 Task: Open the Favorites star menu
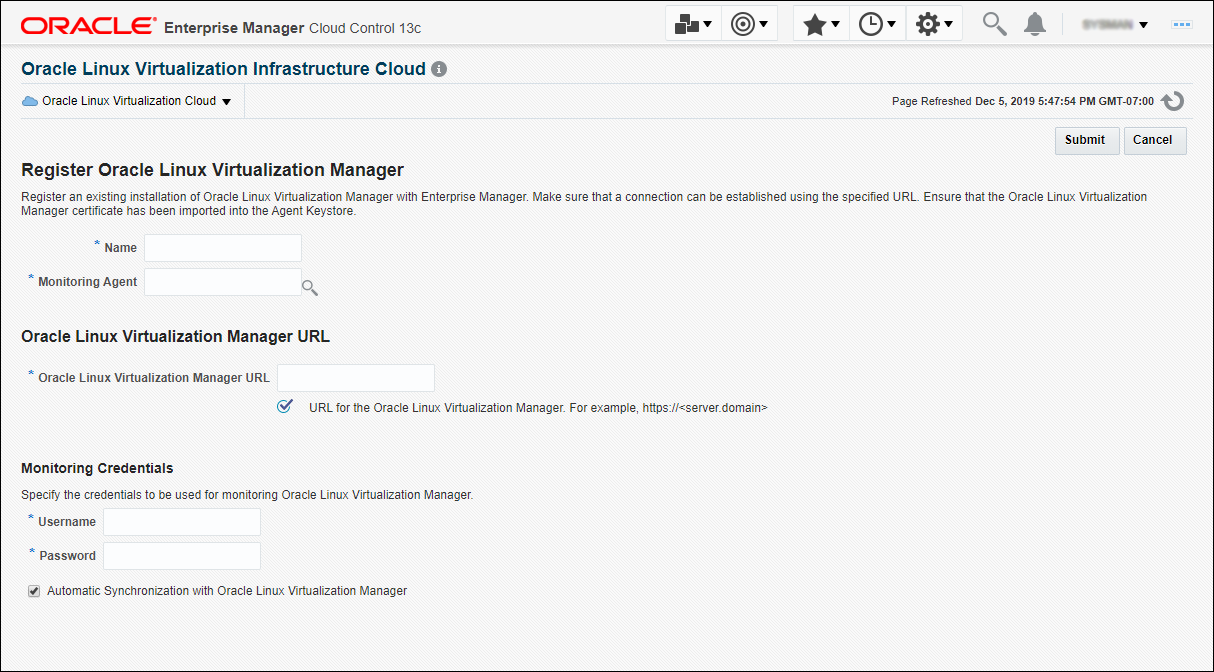821,24
